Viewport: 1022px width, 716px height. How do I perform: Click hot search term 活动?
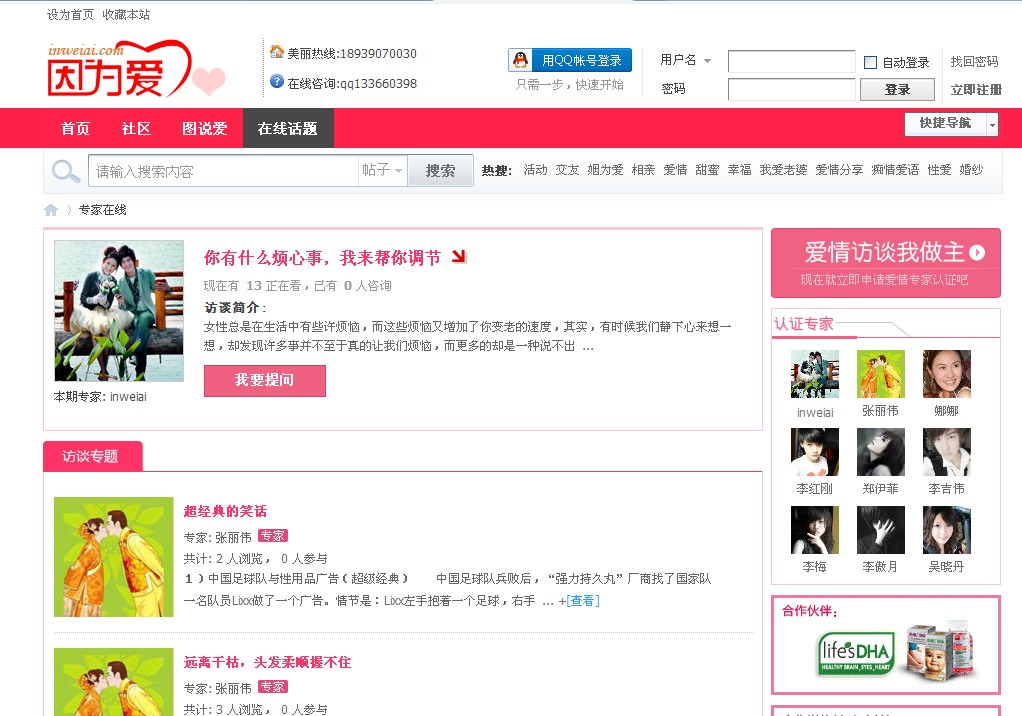(535, 170)
